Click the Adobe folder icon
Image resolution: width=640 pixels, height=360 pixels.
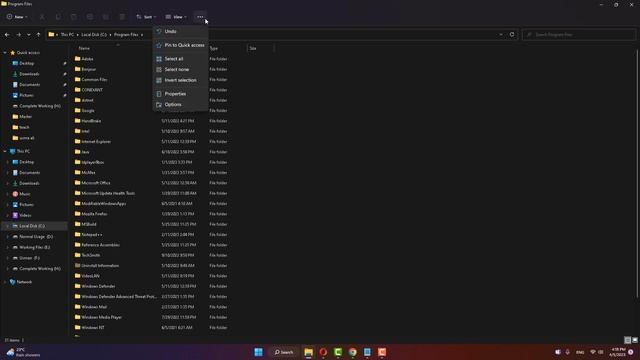[78, 59]
